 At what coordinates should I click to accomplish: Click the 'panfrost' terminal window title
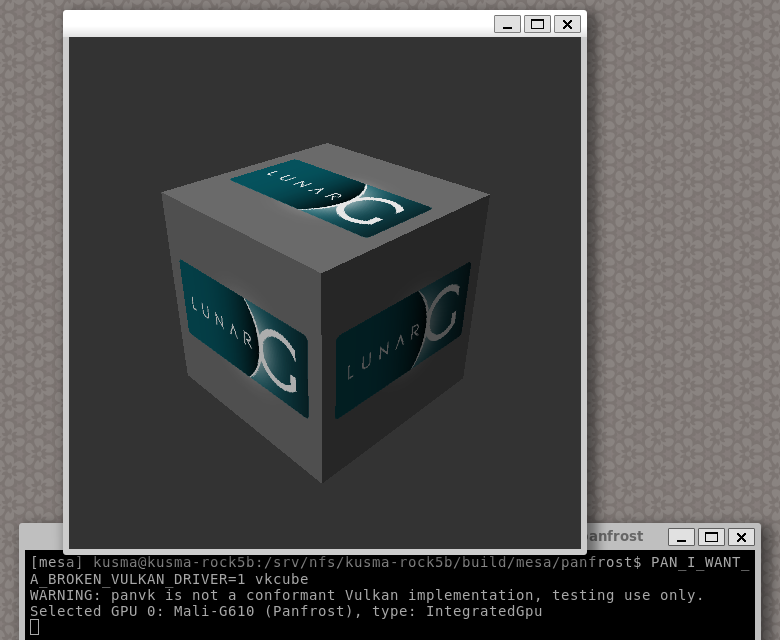tap(615, 536)
